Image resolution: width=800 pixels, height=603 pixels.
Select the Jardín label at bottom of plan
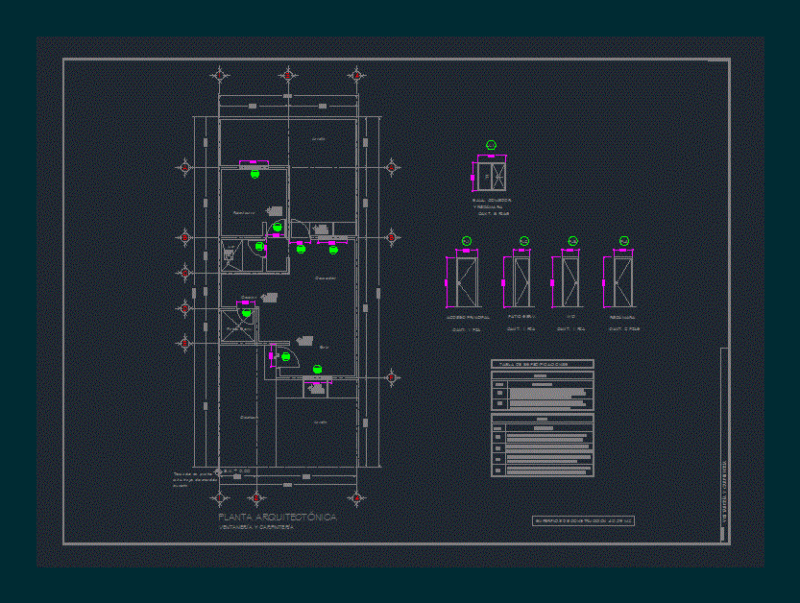click(320, 422)
